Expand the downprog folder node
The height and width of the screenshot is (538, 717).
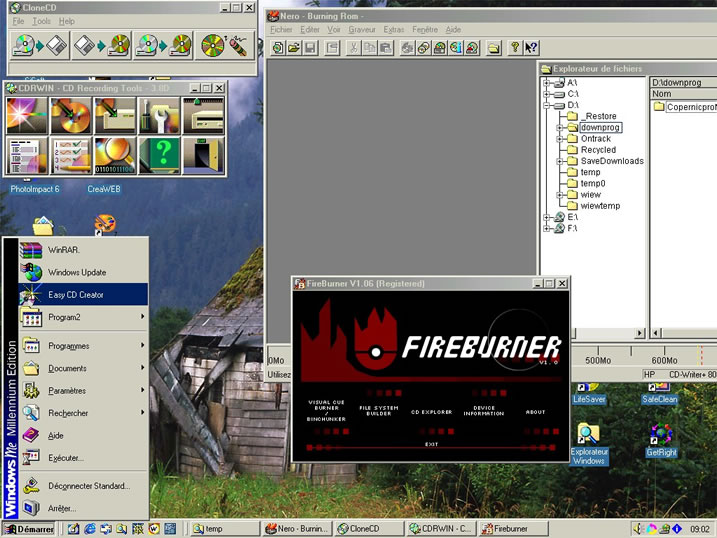tap(560, 128)
